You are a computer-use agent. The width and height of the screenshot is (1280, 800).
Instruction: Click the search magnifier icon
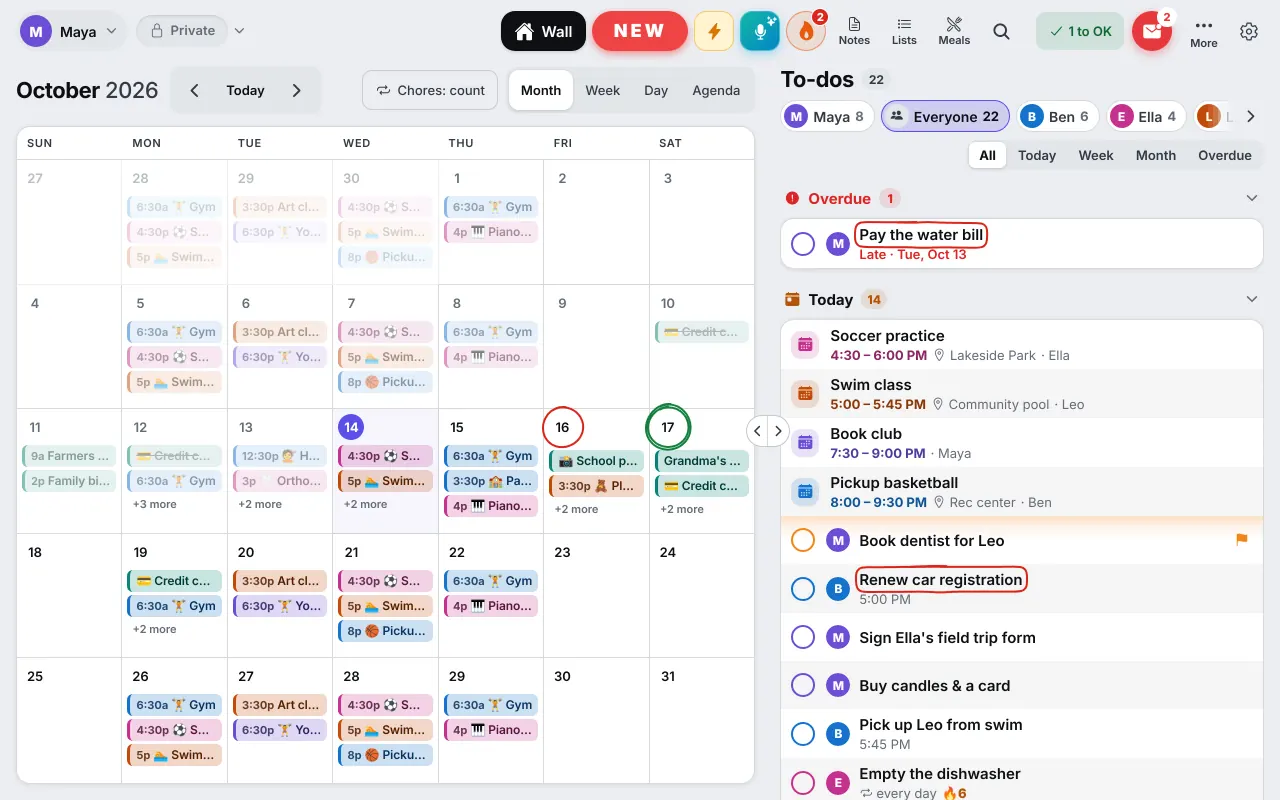click(x=1001, y=31)
